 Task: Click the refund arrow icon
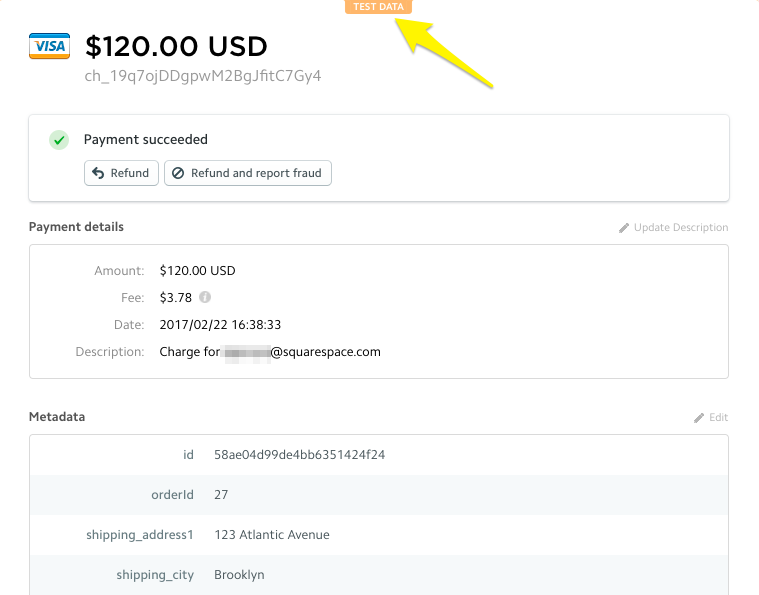point(98,173)
